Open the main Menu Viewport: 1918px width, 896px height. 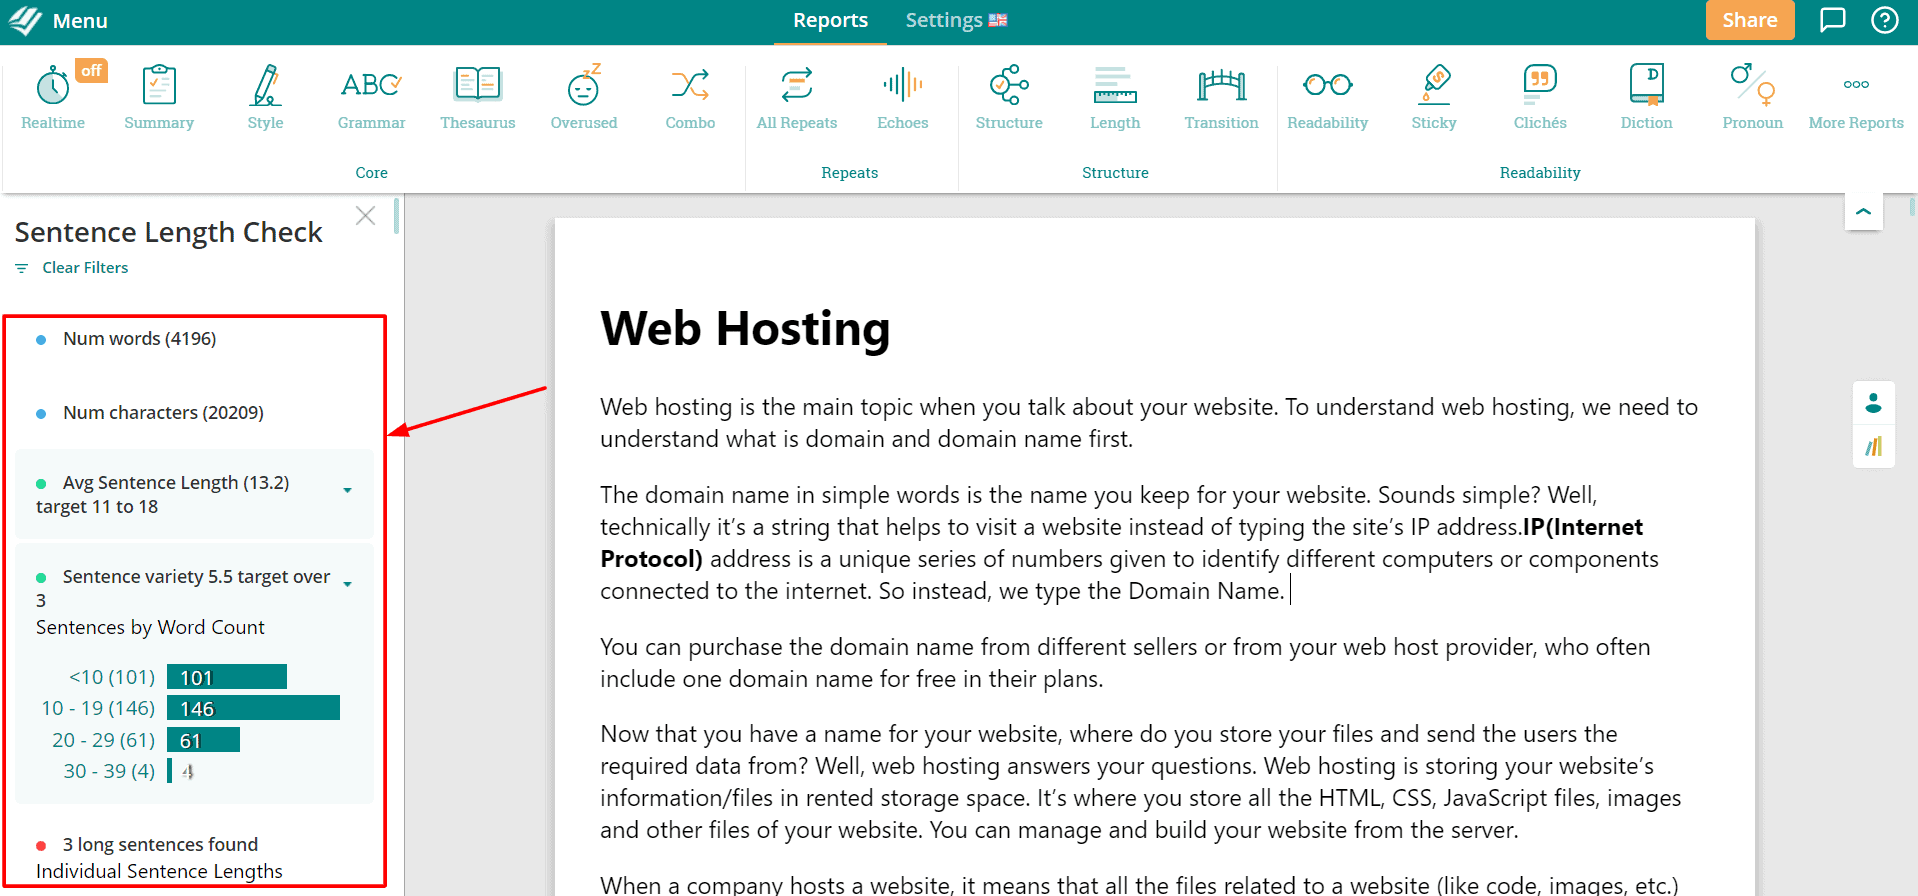click(58, 21)
